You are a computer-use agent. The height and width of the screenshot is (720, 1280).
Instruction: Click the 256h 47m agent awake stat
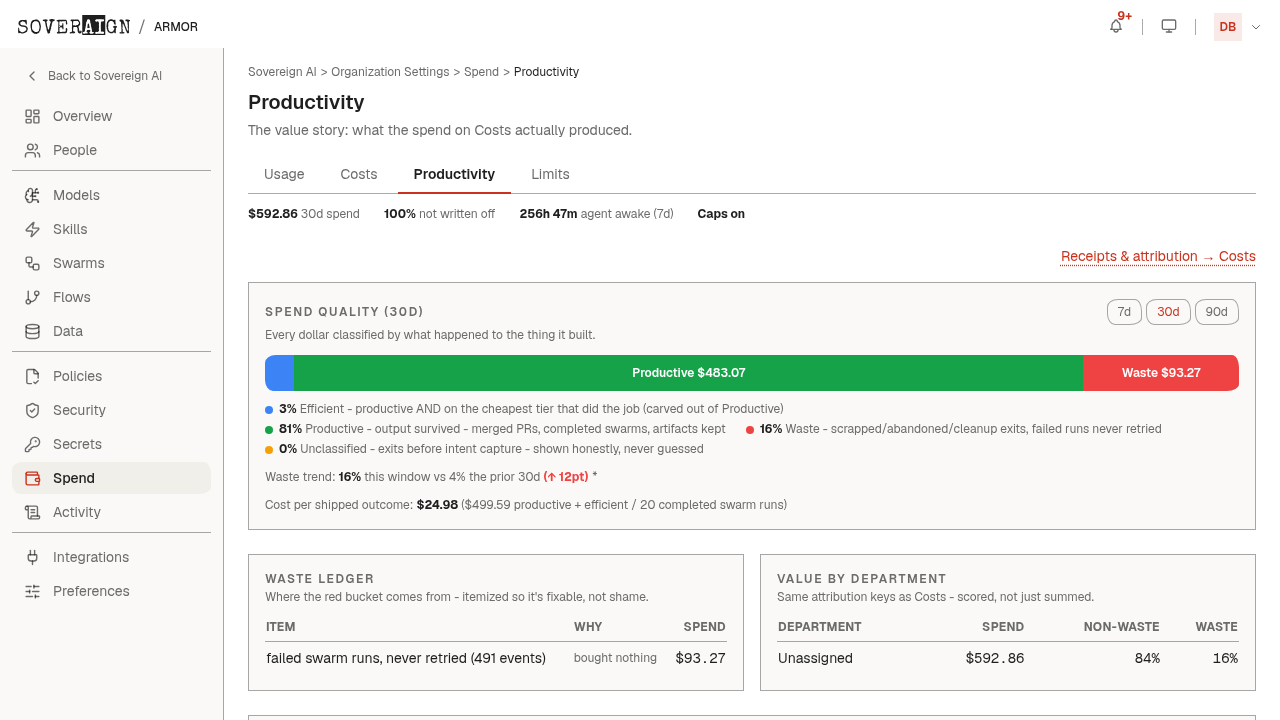tap(596, 214)
